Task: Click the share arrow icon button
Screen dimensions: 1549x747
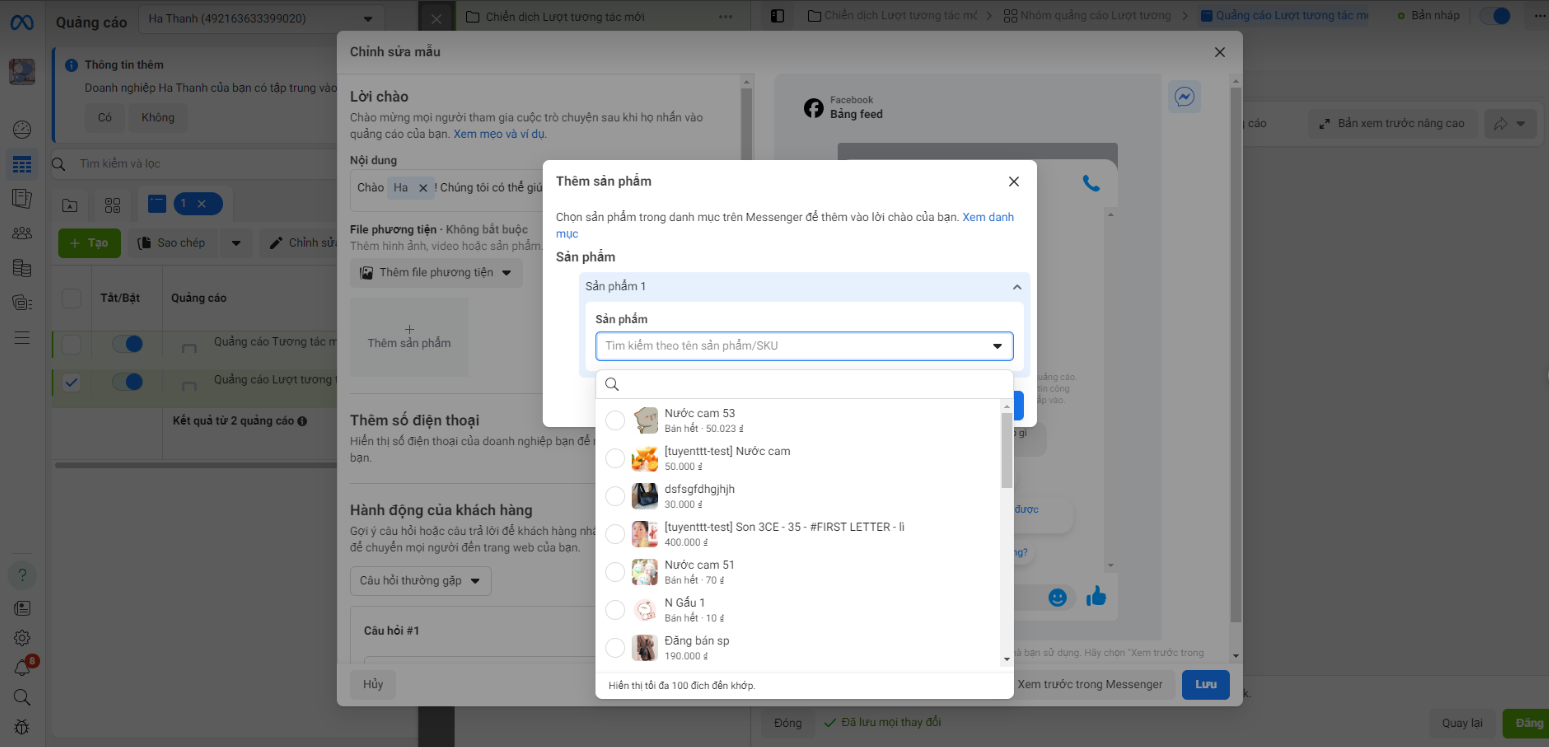Action: 1501,124
